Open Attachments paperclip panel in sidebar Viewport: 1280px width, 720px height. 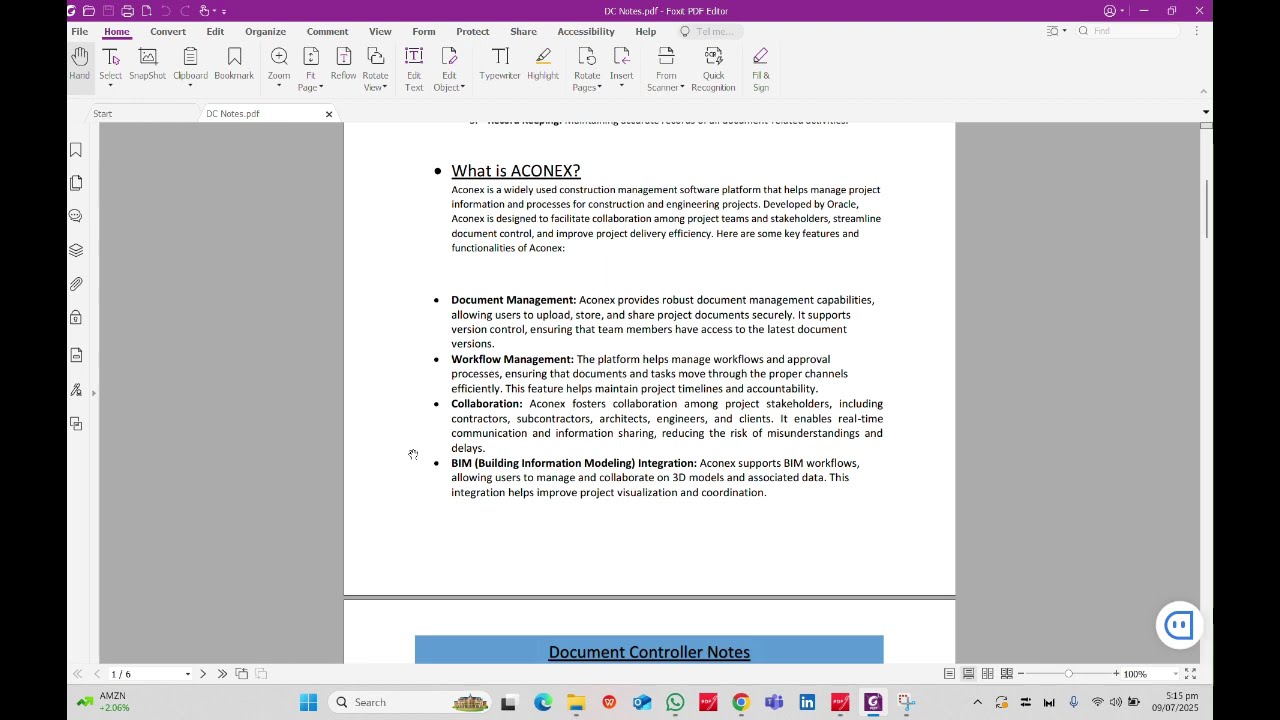click(76, 284)
